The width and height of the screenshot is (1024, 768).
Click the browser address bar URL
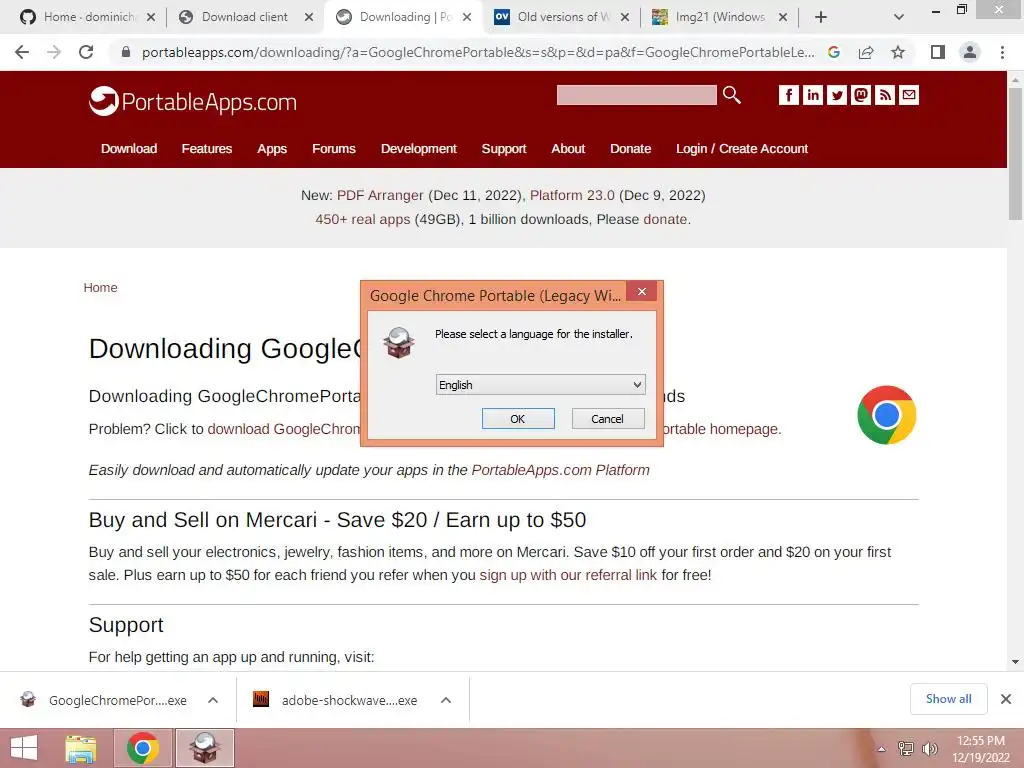(478, 52)
